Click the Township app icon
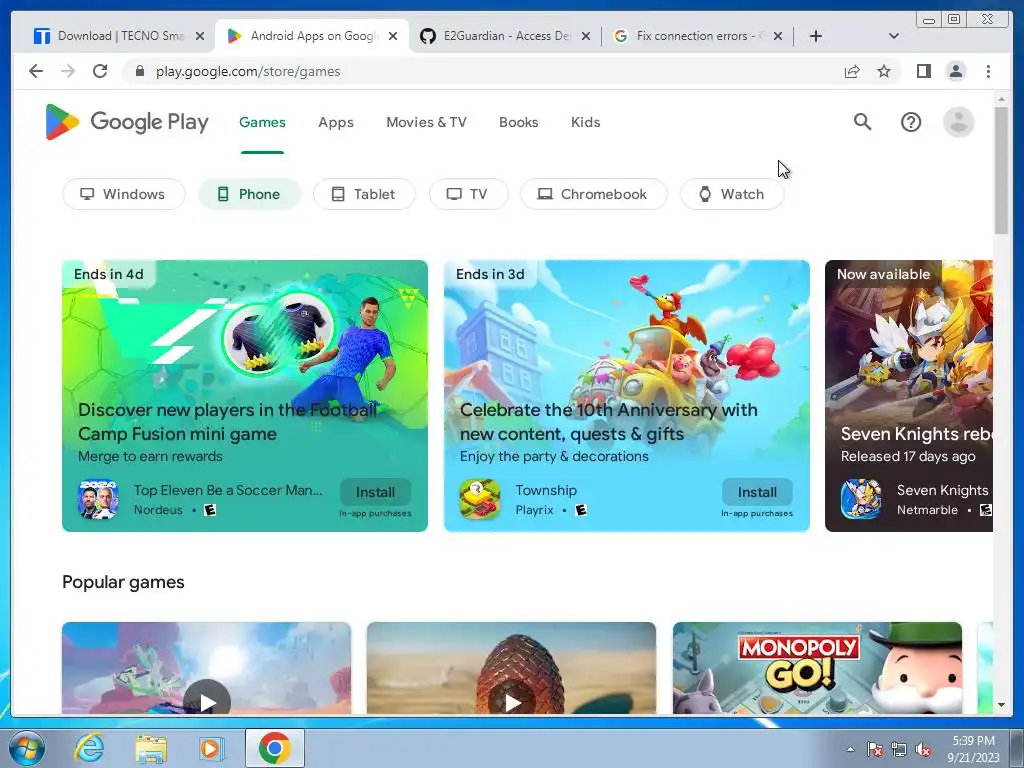This screenshot has width=1024, height=768. point(480,500)
